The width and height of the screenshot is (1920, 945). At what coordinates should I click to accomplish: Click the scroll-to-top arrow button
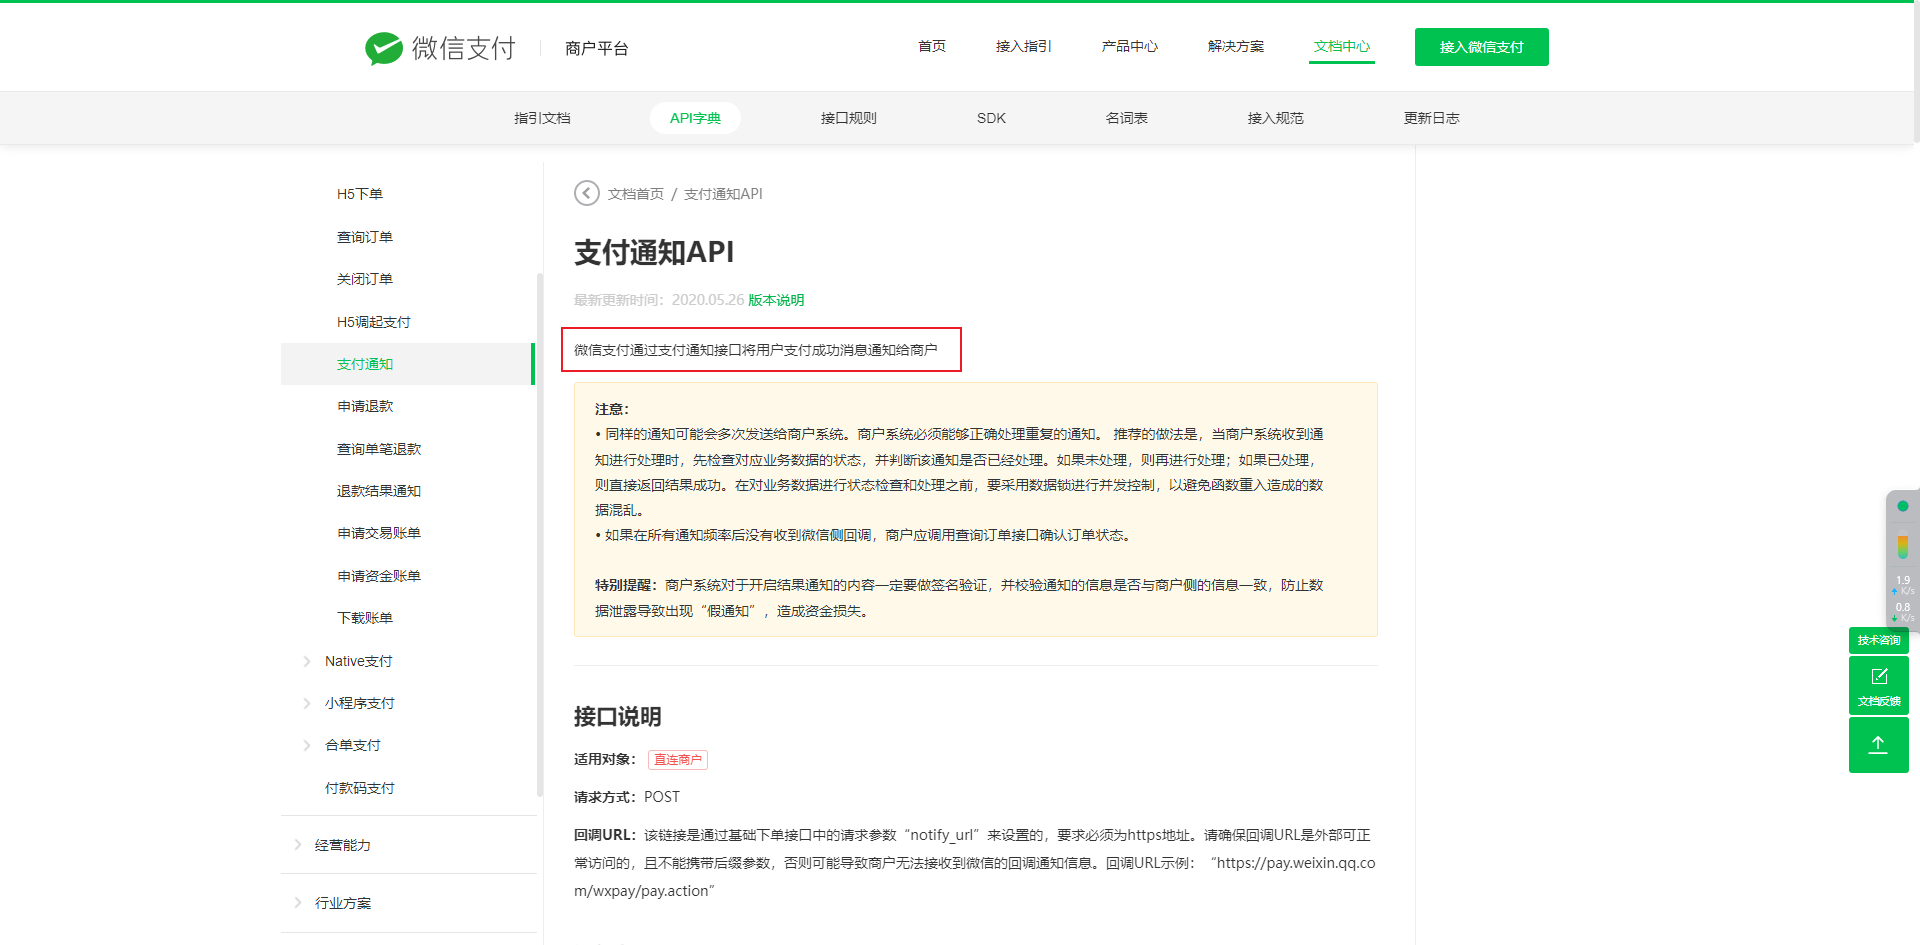[x=1878, y=745]
